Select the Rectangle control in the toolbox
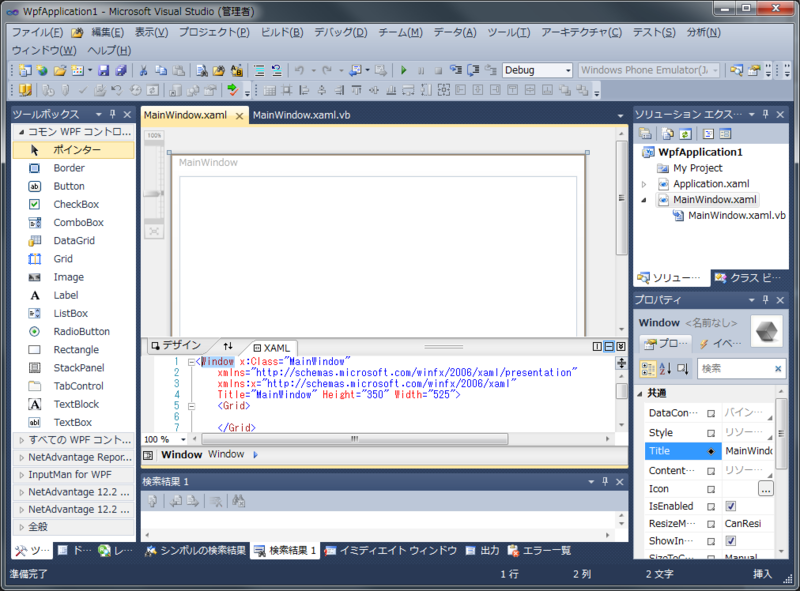The image size is (800, 591). click(x=74, y=350)
